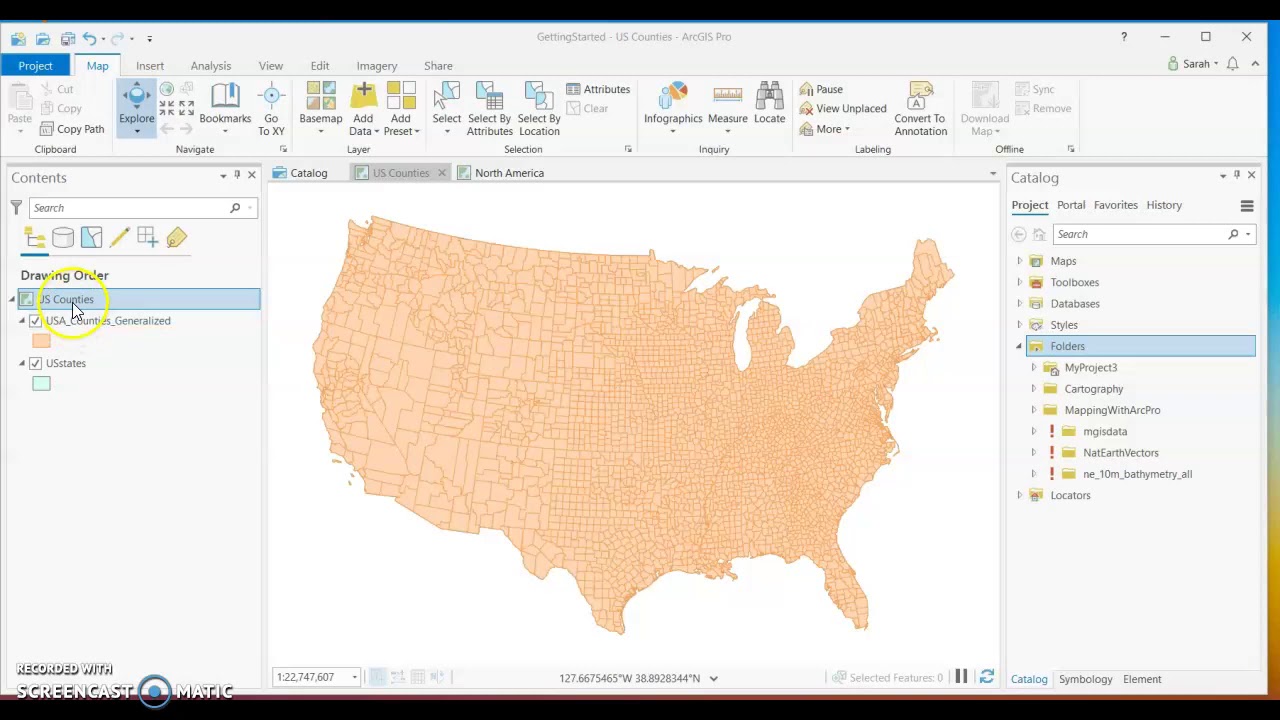
Task: Choose the Measure tool
Action: click(728, 108)
